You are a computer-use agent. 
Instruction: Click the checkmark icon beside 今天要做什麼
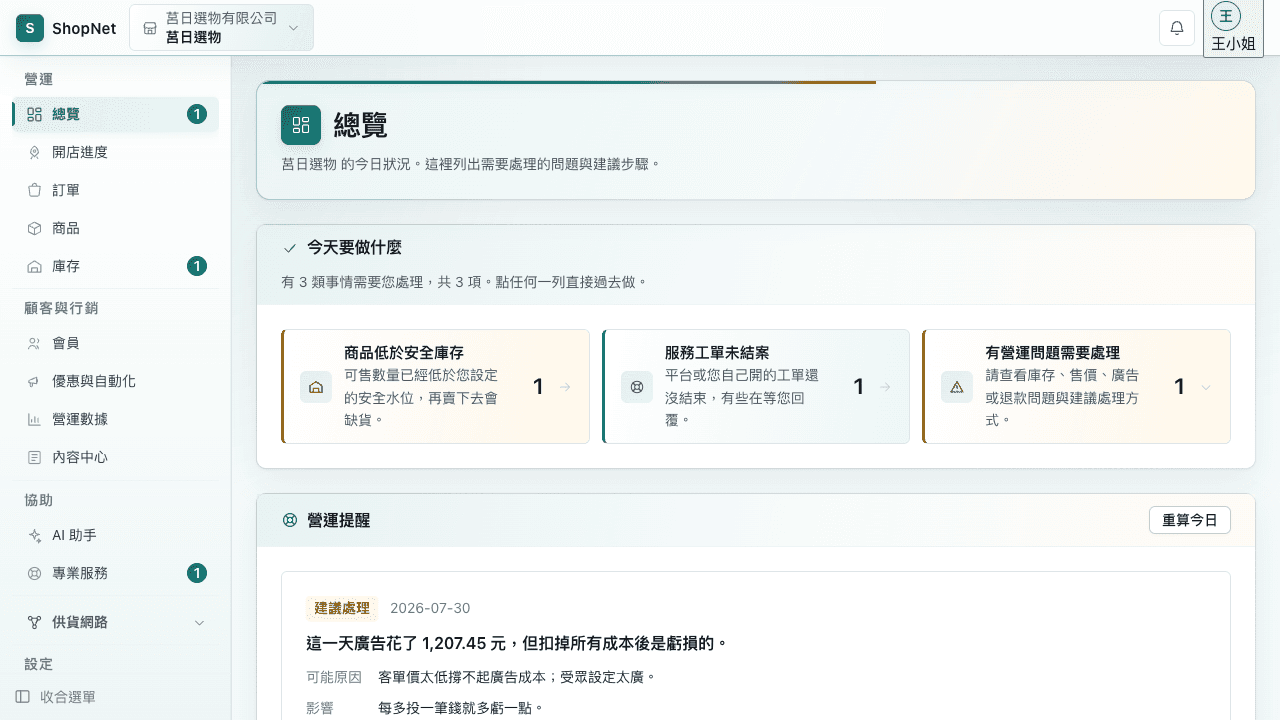290,248
